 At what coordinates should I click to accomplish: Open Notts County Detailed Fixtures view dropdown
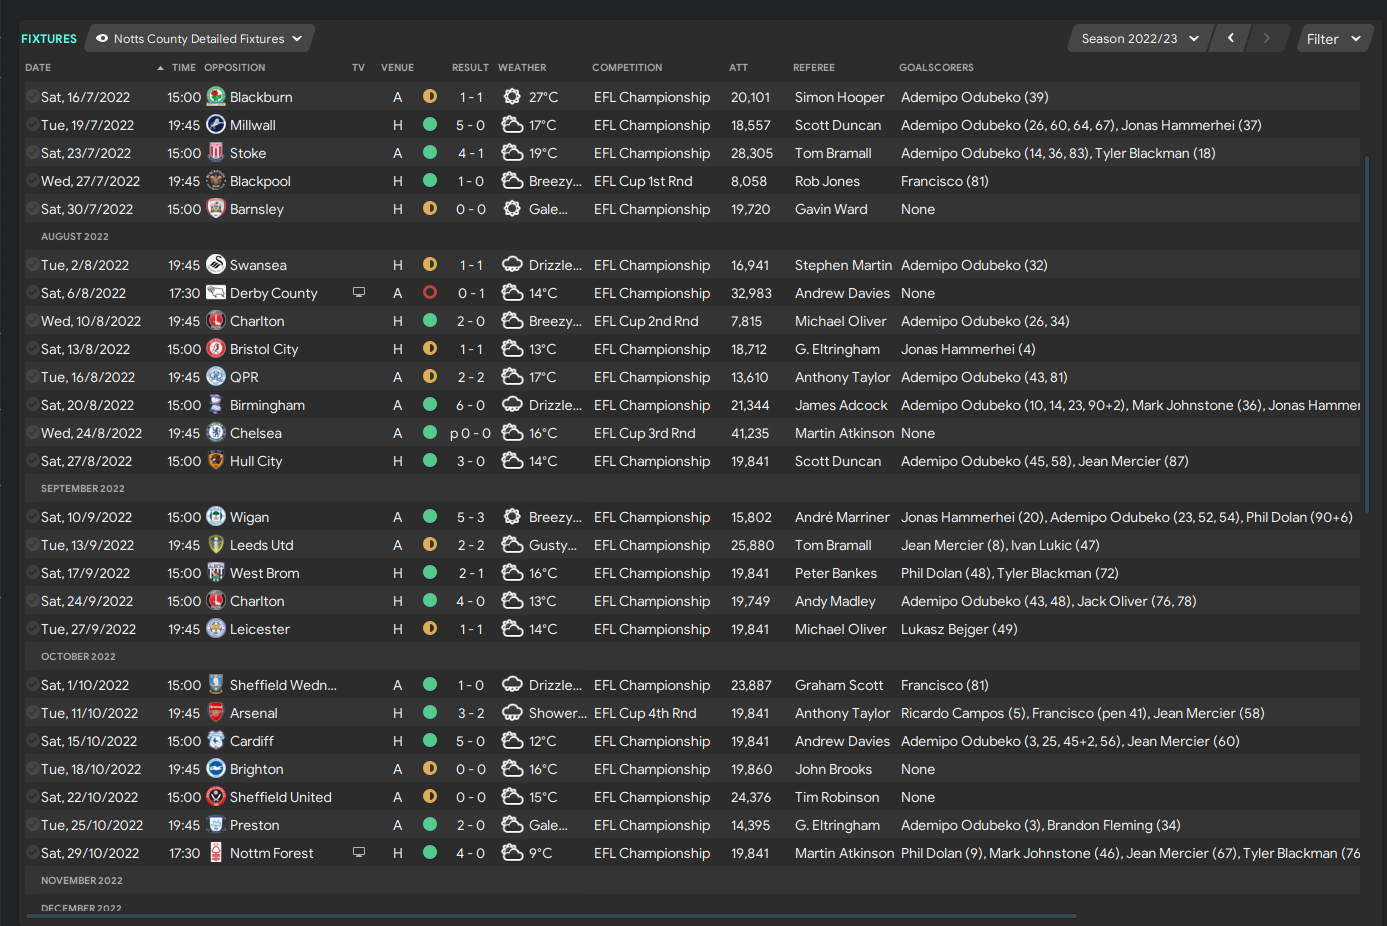click(200, 39)
